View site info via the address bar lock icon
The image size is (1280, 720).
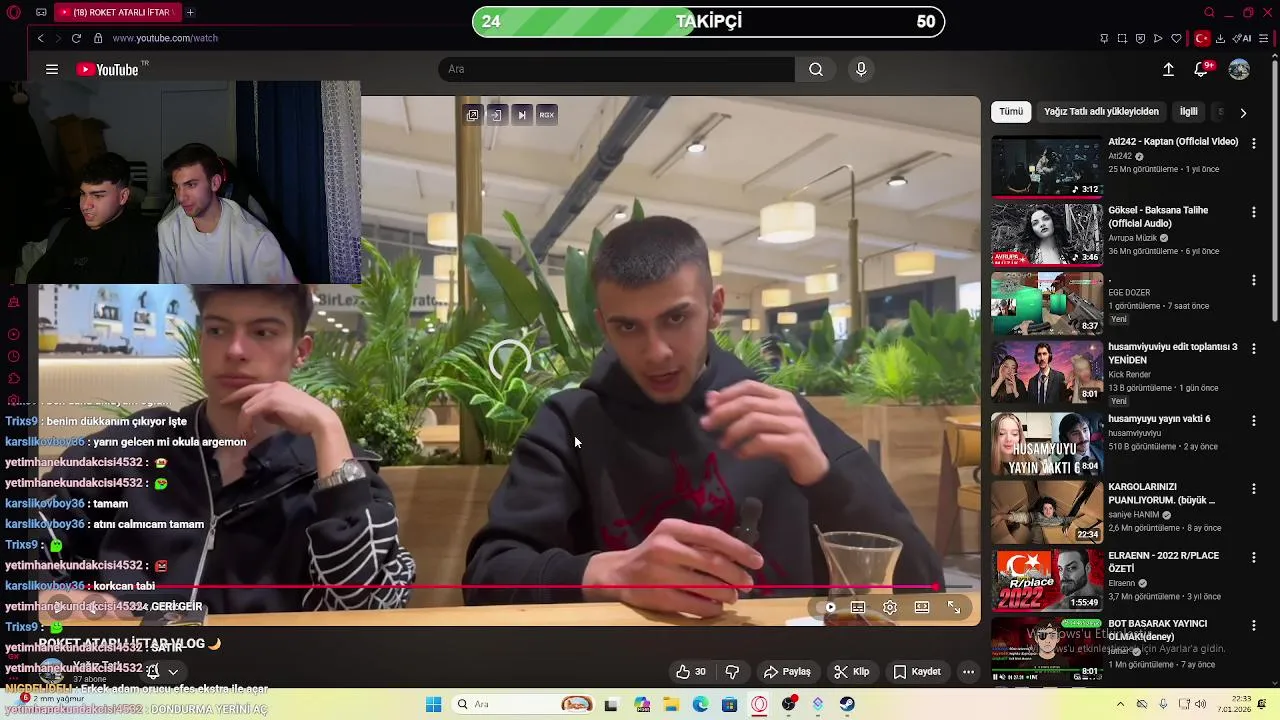point(98,38)
